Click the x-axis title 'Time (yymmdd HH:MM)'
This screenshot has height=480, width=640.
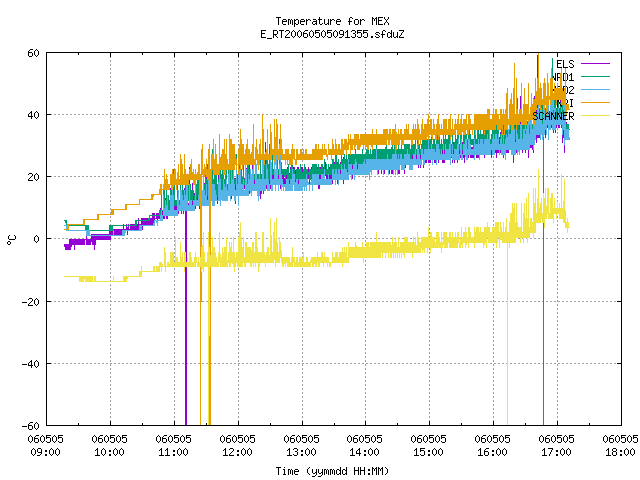tap(332, 471)
